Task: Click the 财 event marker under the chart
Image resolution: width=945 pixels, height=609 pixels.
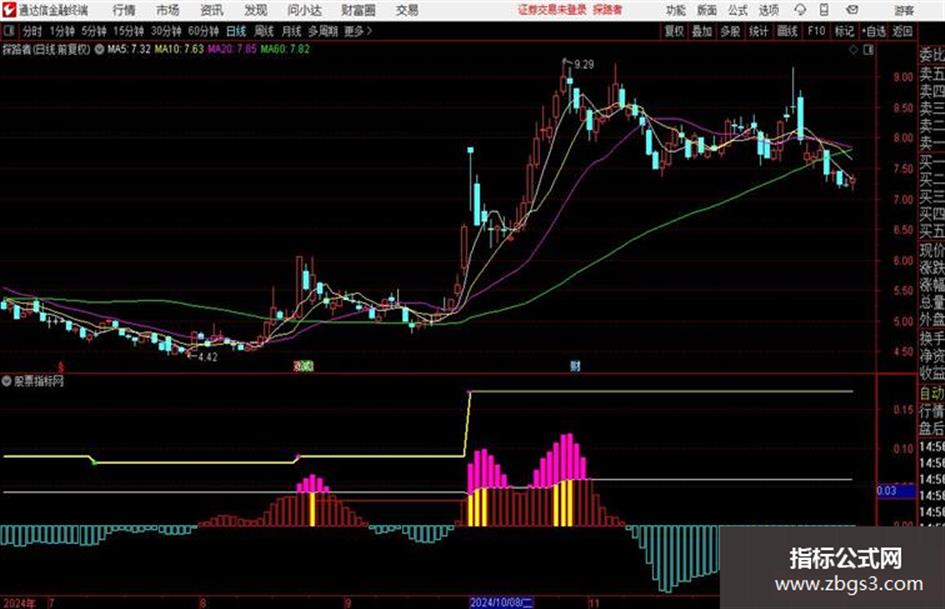Action: pyautogui.click(x=575, y=365)
